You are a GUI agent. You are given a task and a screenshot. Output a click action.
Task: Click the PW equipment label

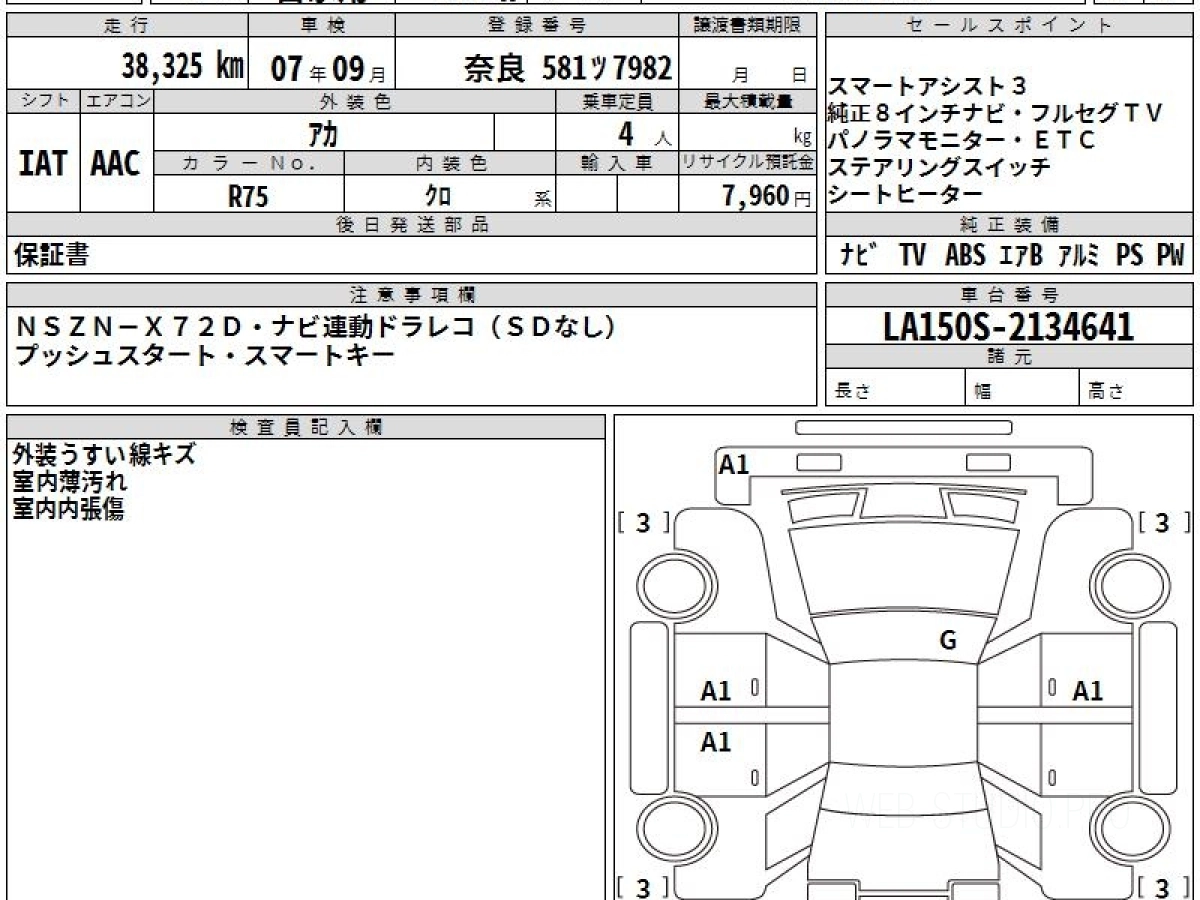(x=1170, y=256)
